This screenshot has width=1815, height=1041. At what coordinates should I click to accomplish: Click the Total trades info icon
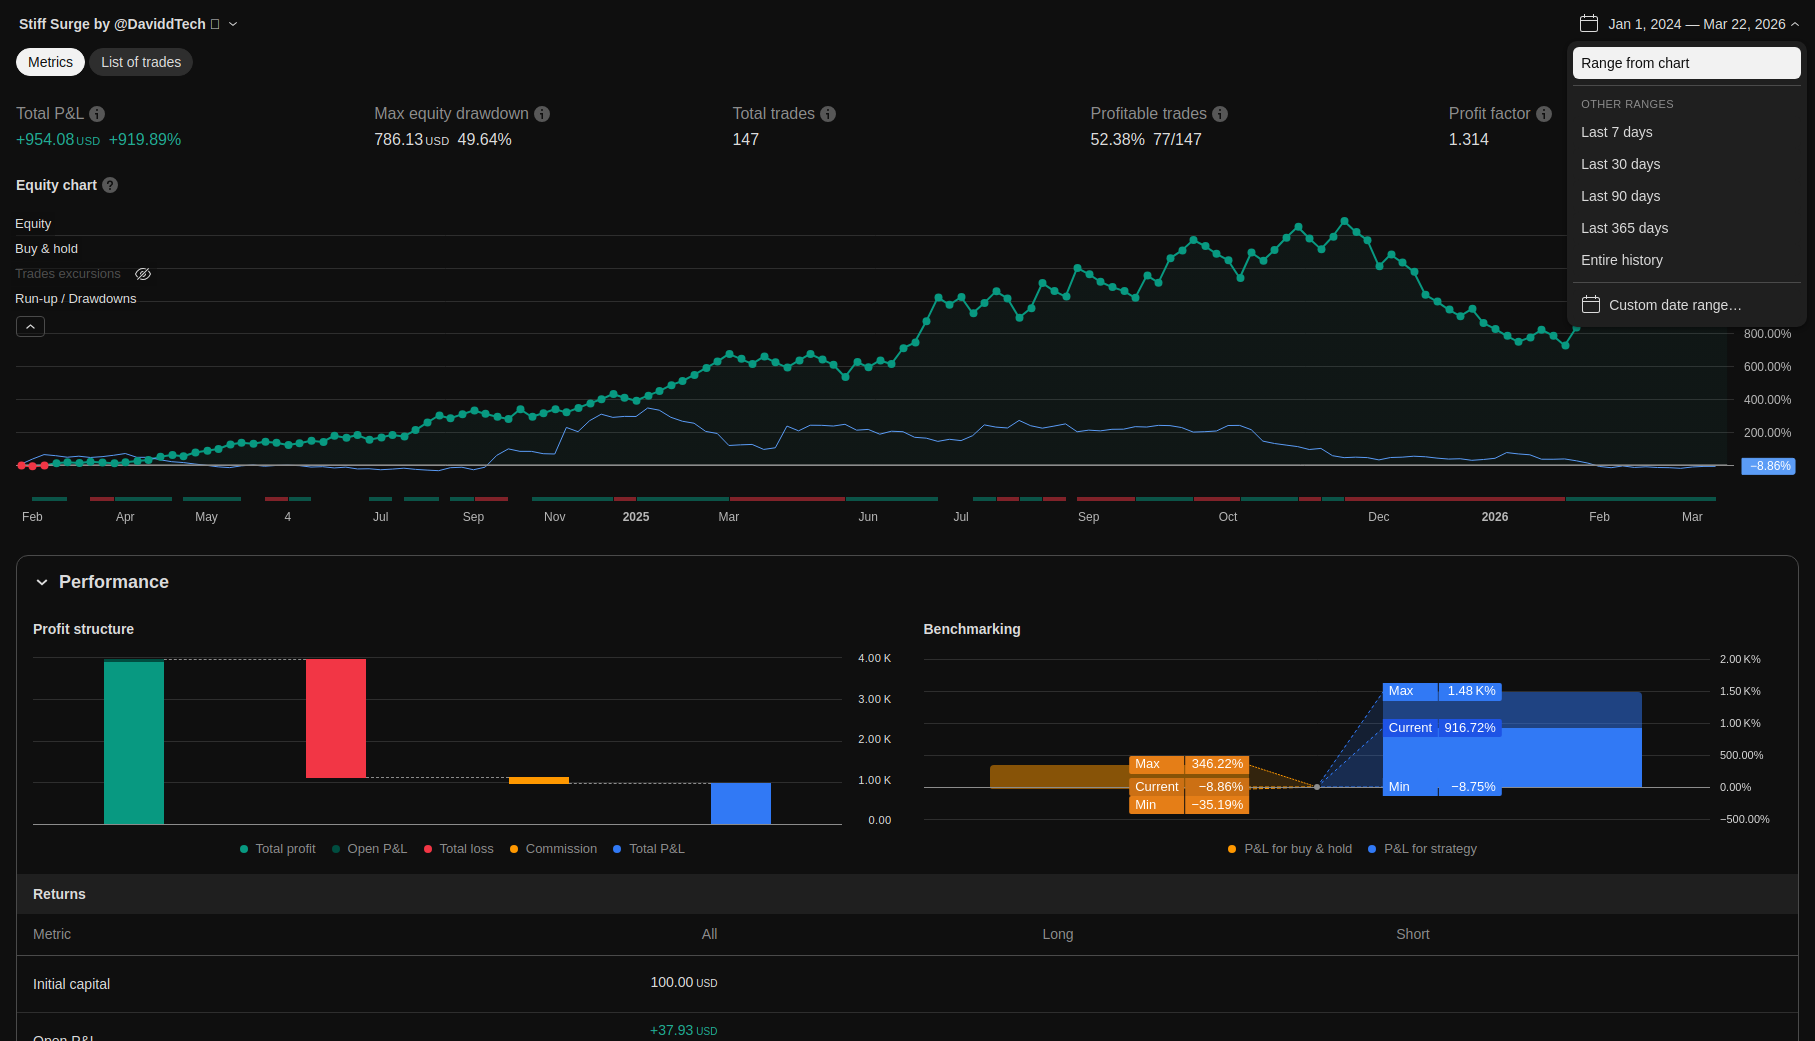point(828,114)
